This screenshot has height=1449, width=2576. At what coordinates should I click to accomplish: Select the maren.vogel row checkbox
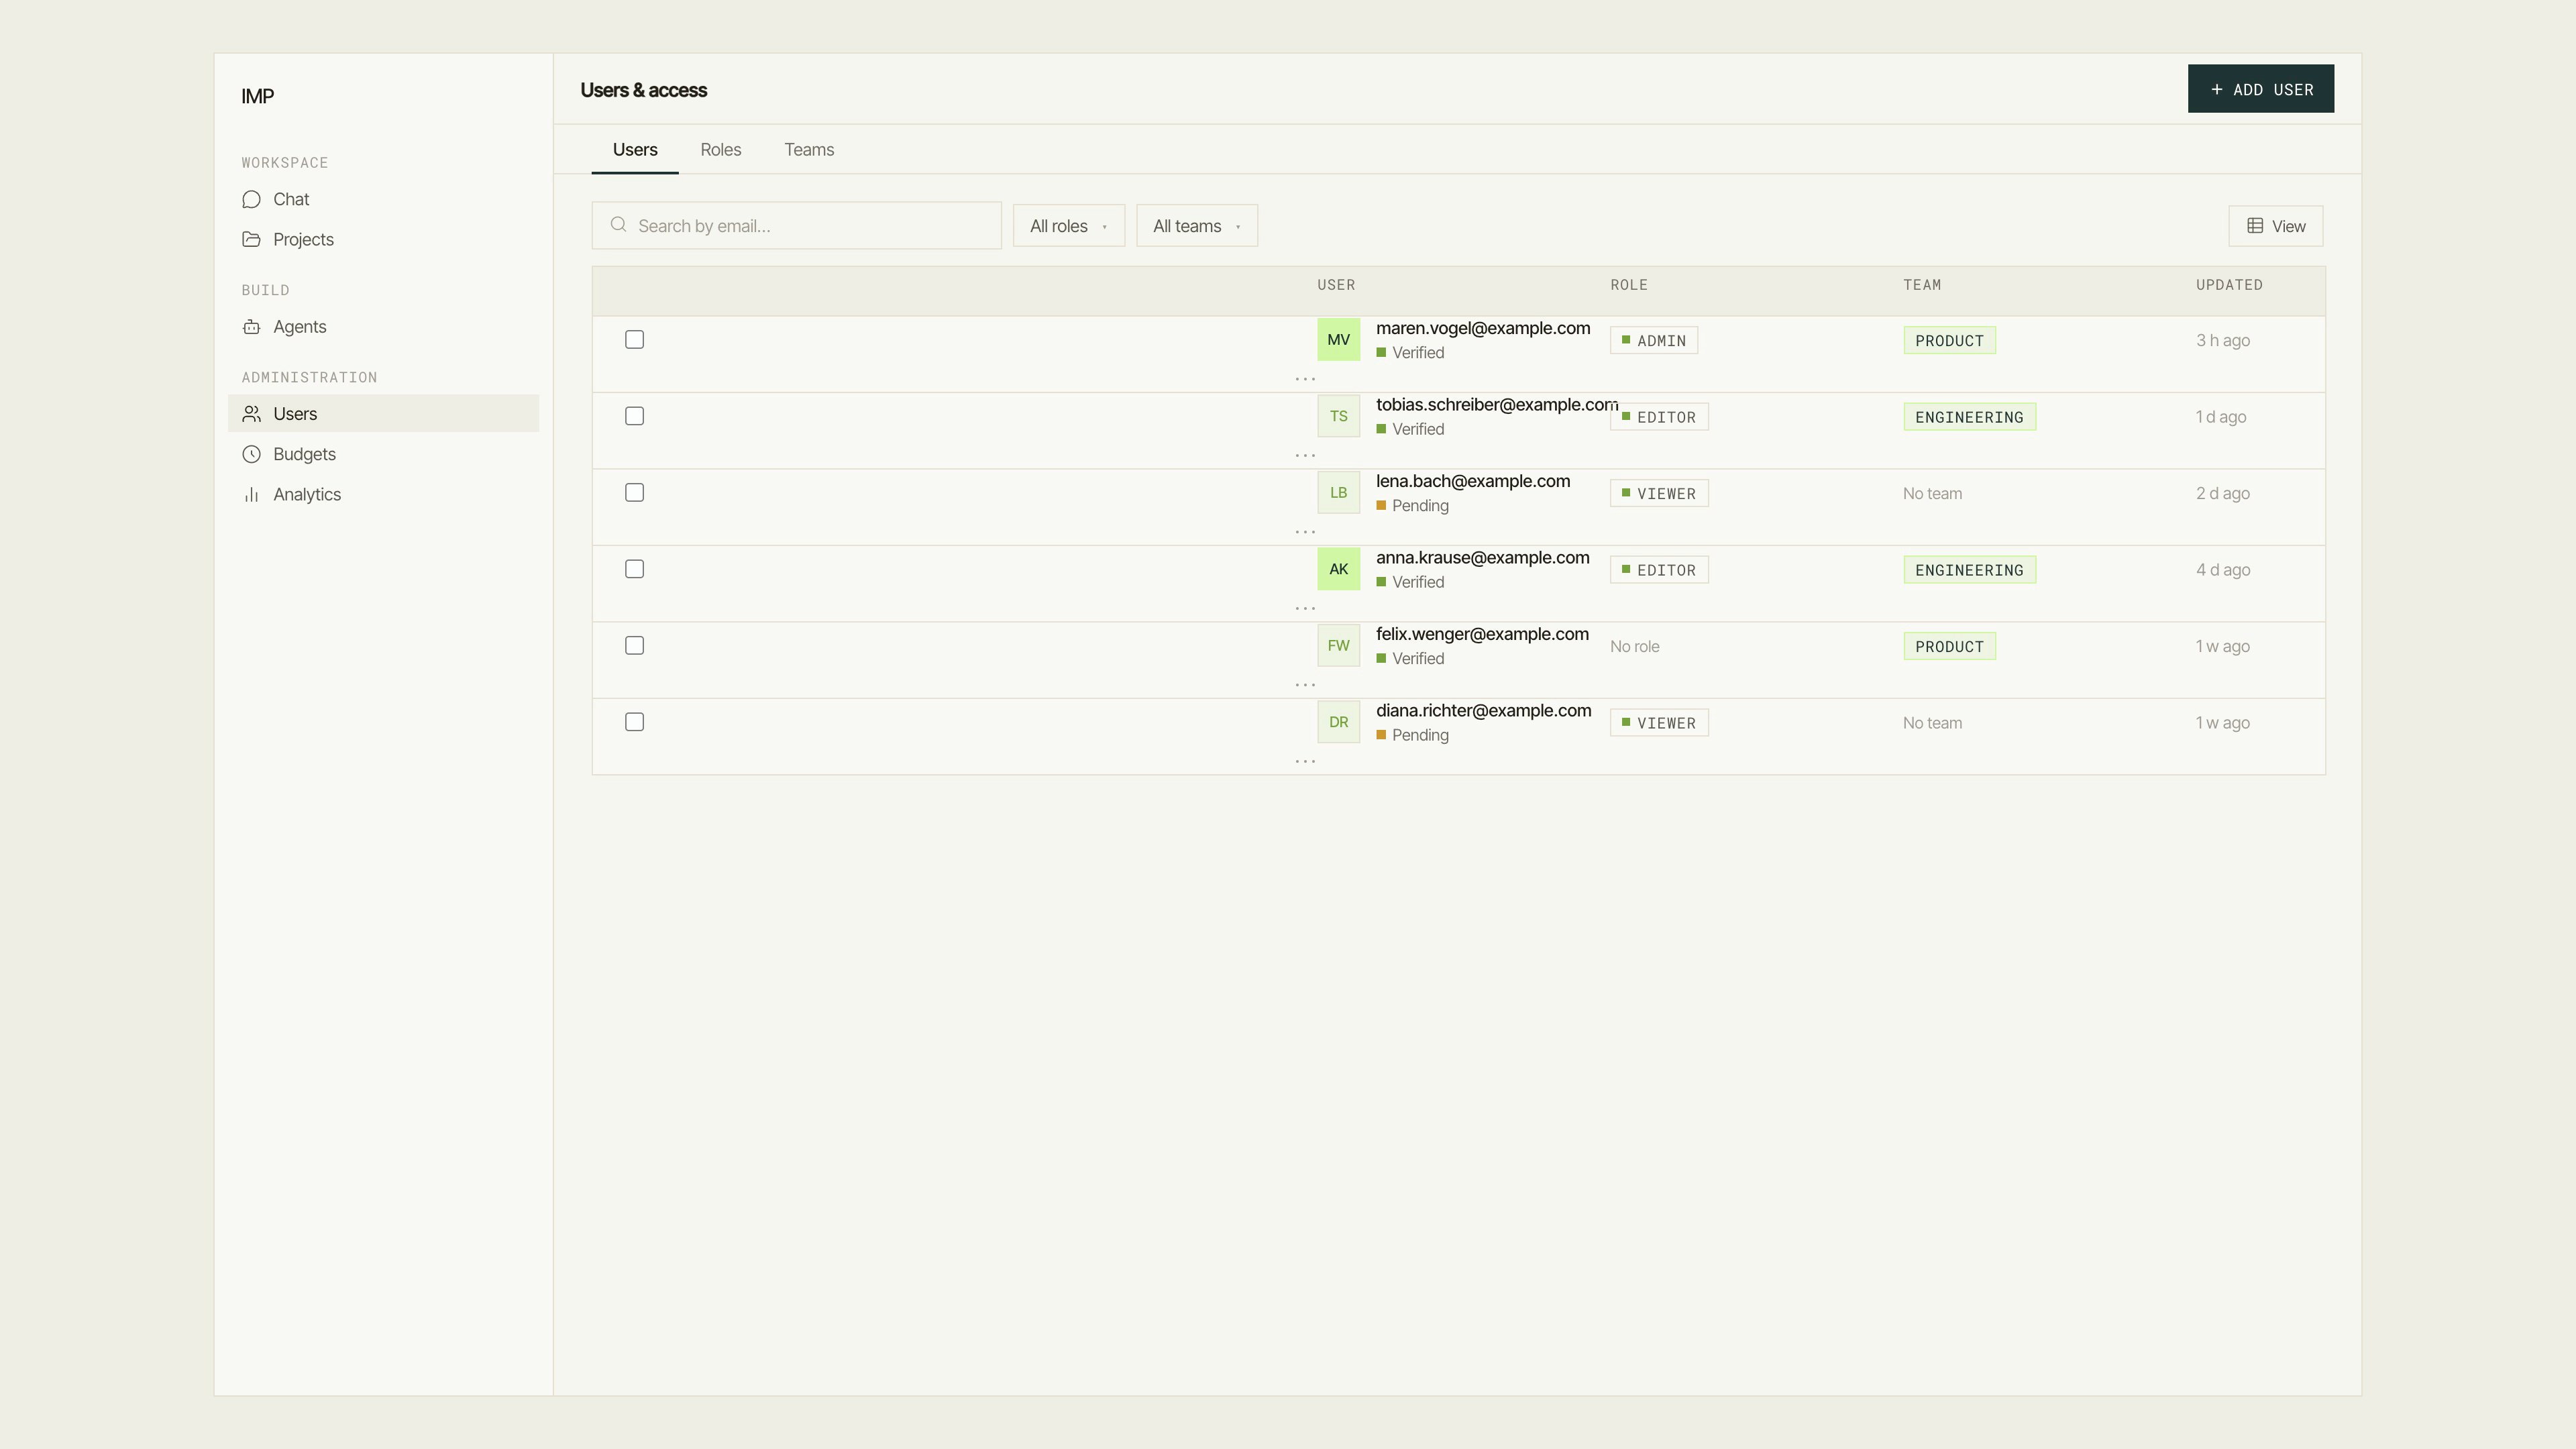coord(634,340)
